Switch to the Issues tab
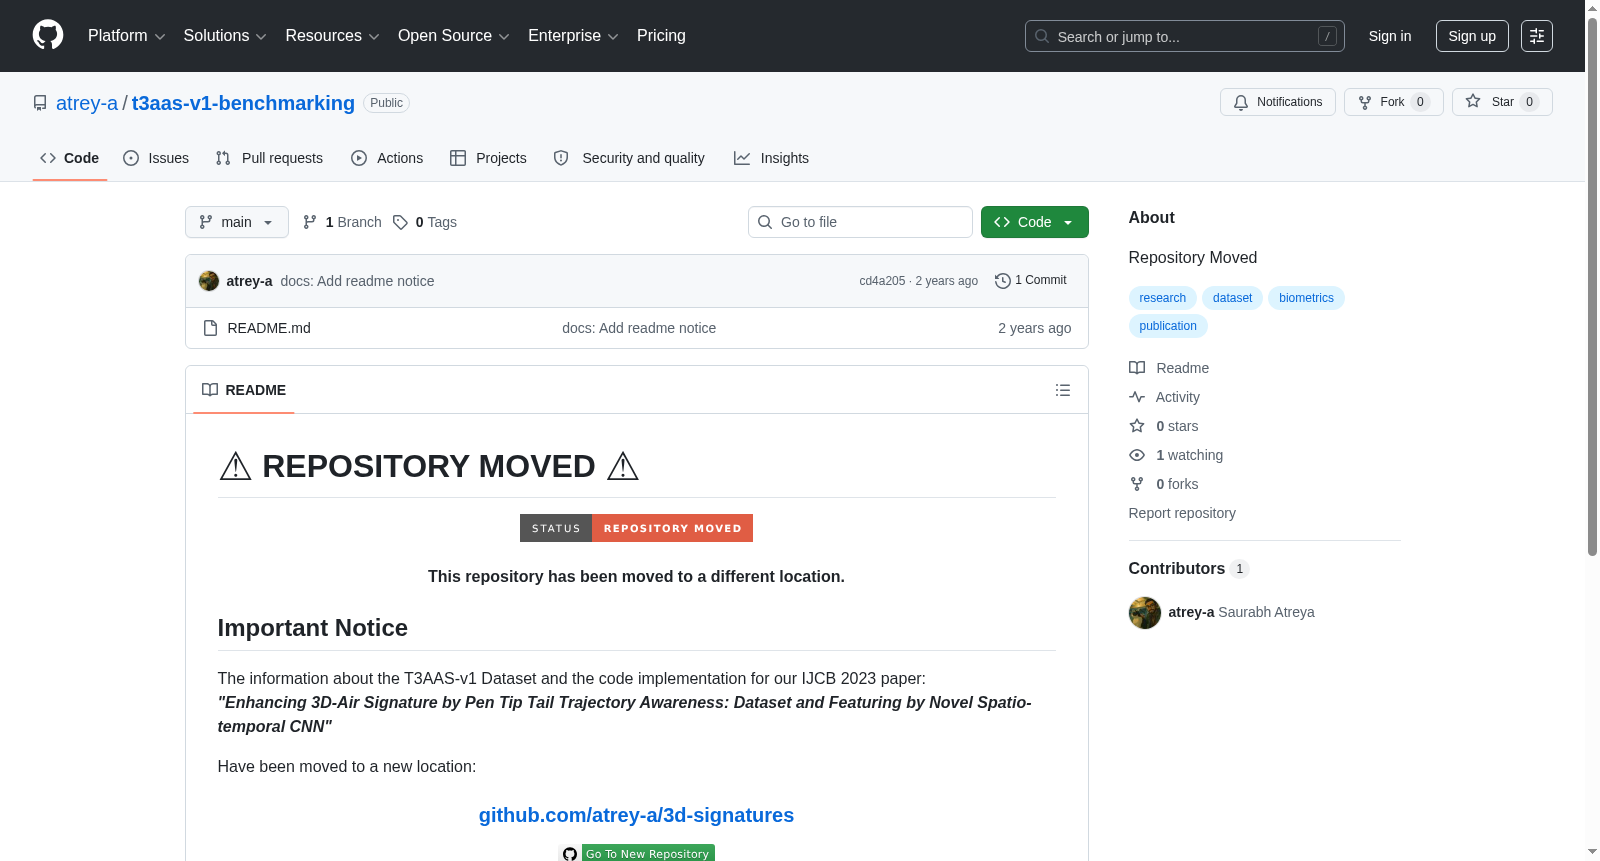Viewport: 1600px width, 861px height. pos(156,158)
